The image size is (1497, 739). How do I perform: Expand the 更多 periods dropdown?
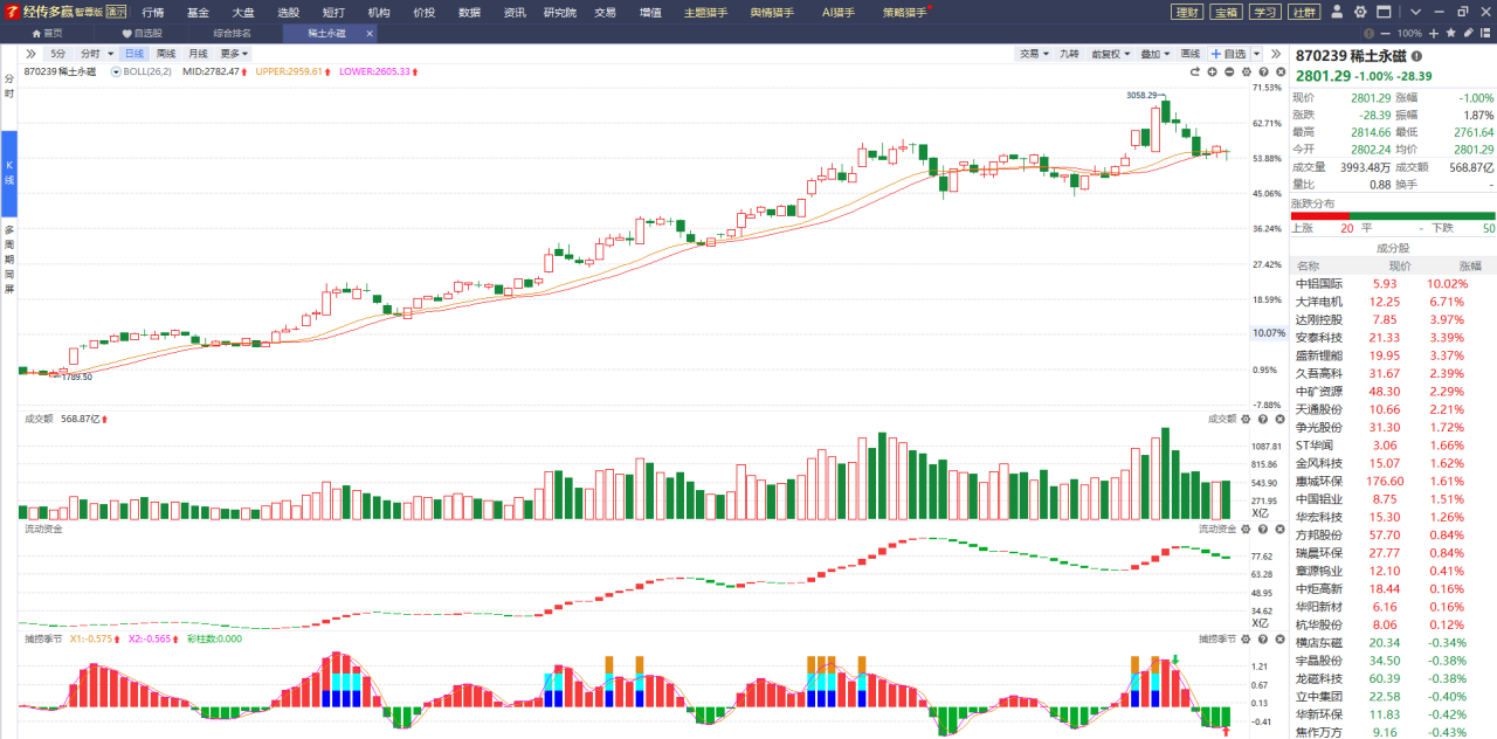pos(234,54)
